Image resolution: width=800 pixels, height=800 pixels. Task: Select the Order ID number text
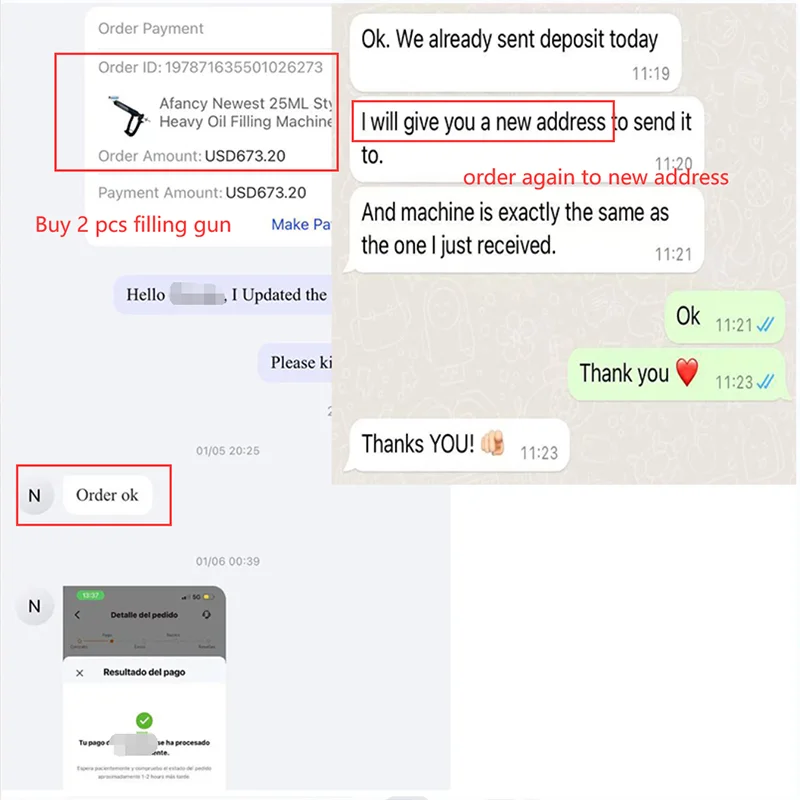click(x=244, y=67)
